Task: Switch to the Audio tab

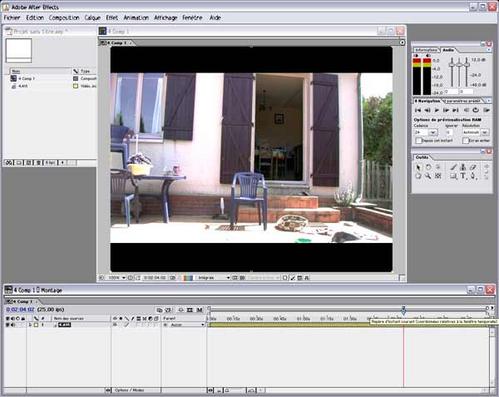Action: 448,50
